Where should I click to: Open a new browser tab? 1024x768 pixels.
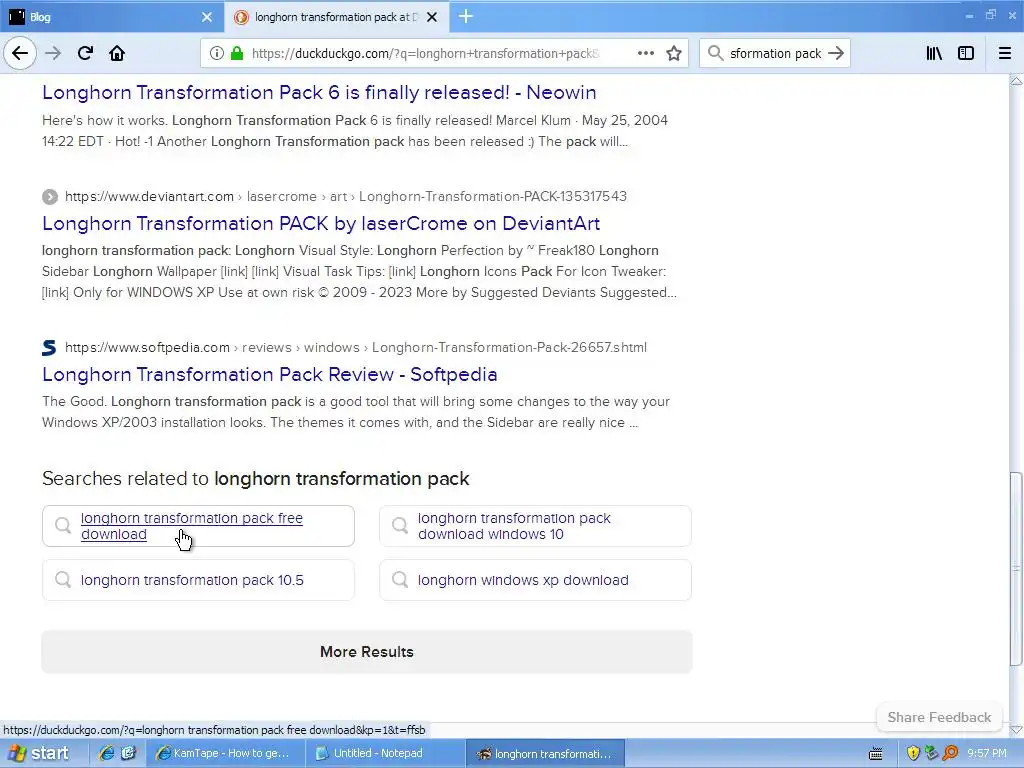pyautogui.click(x=466, y=16)
